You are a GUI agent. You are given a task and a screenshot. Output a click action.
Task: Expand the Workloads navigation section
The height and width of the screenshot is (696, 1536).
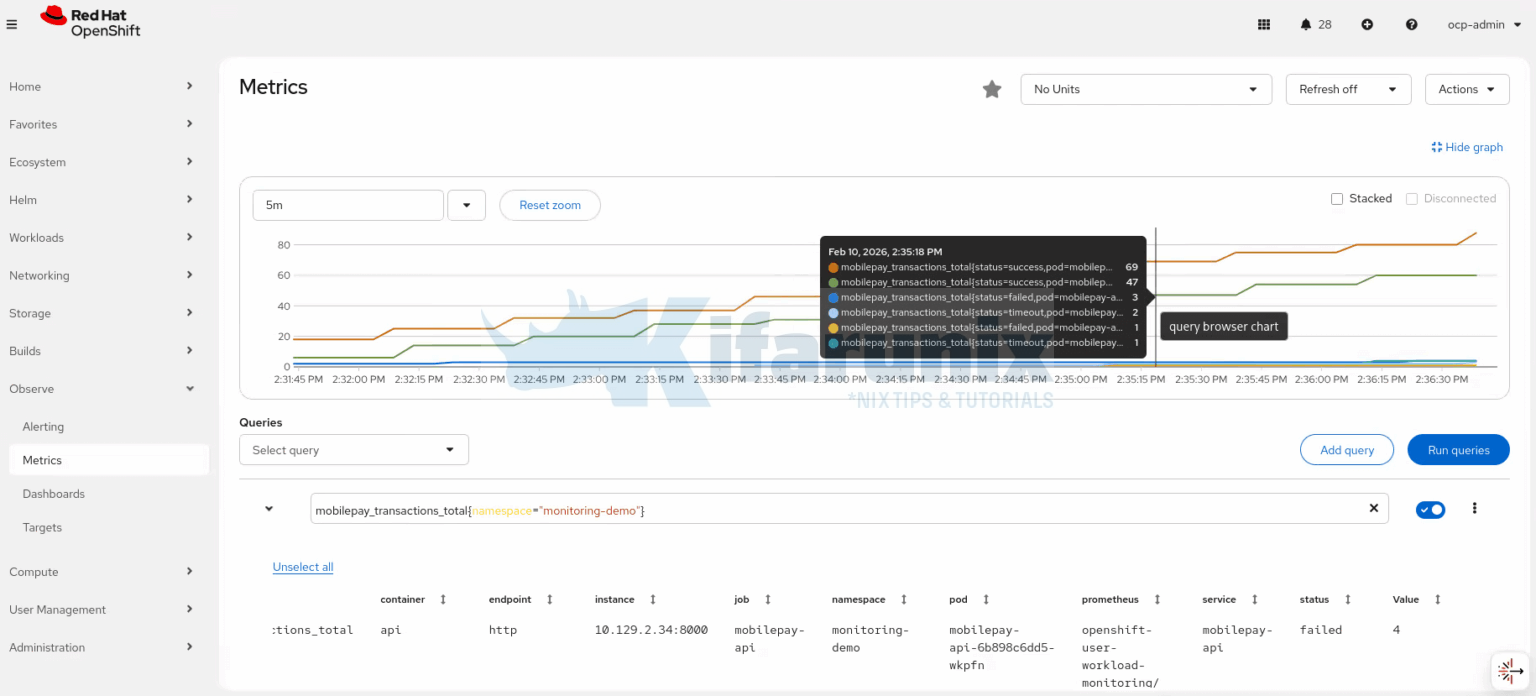102,238
